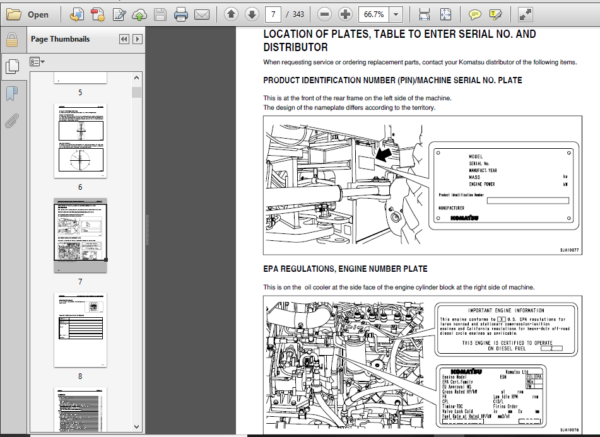This screenshot has width=600, height=437.
Task: Collapse the thumbnails panel with double arrow
Action: [124, 39]
